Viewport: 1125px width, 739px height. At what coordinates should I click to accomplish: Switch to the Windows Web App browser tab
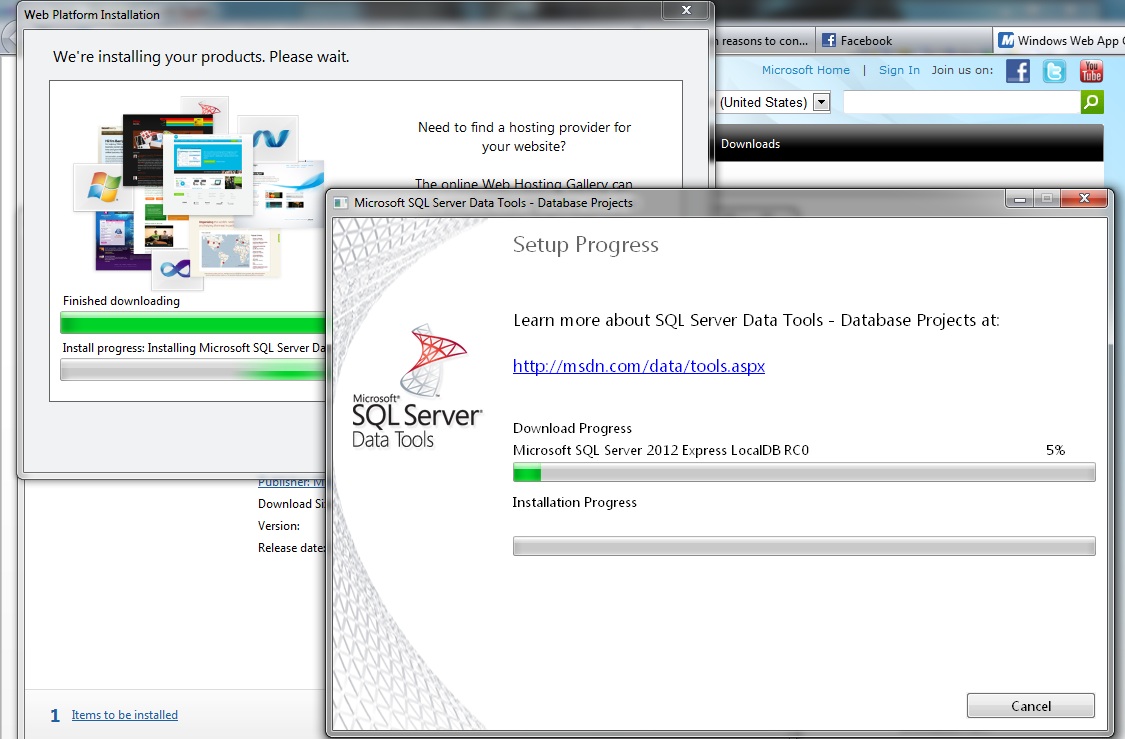click(x=1059, y=41)
